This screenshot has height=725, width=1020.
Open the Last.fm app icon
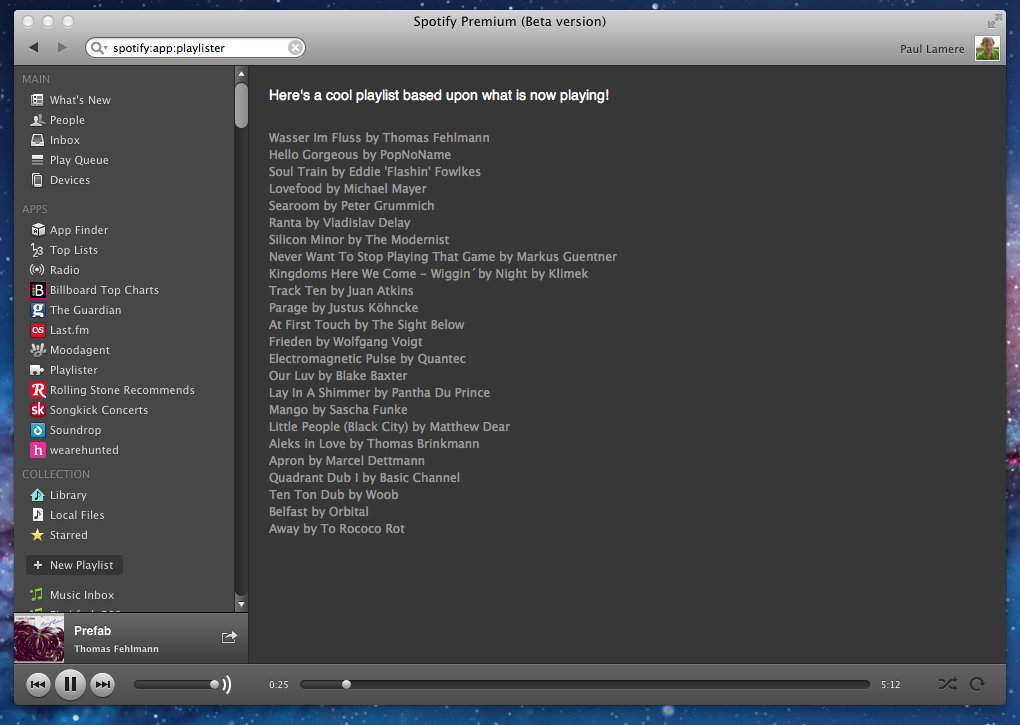pyautogui.click(x=38, y=330)
